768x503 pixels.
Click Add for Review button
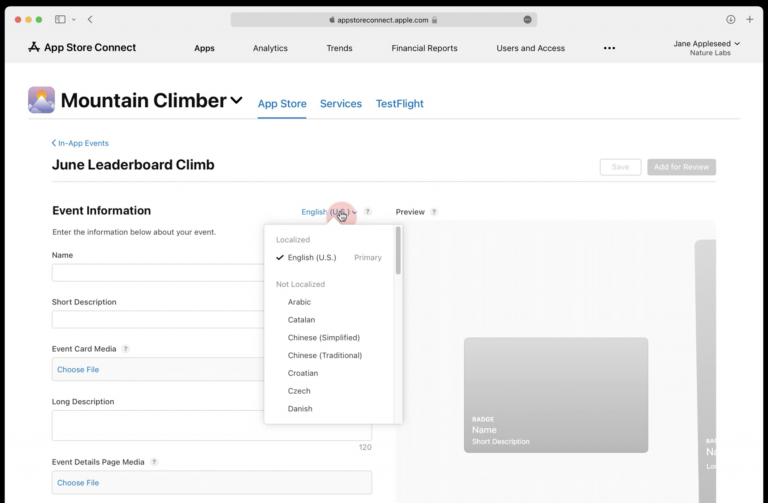681,167
